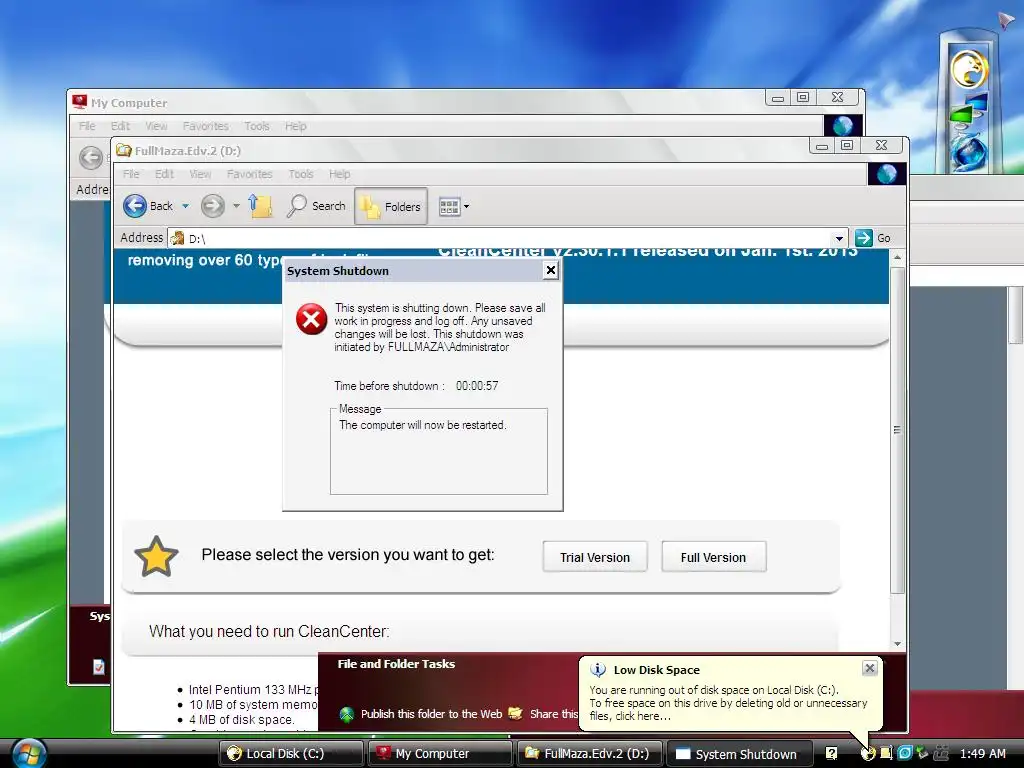This screenshot has height=768, width=1024.
Task: Click the My Computer title bar icon
Action: point(80,102)
